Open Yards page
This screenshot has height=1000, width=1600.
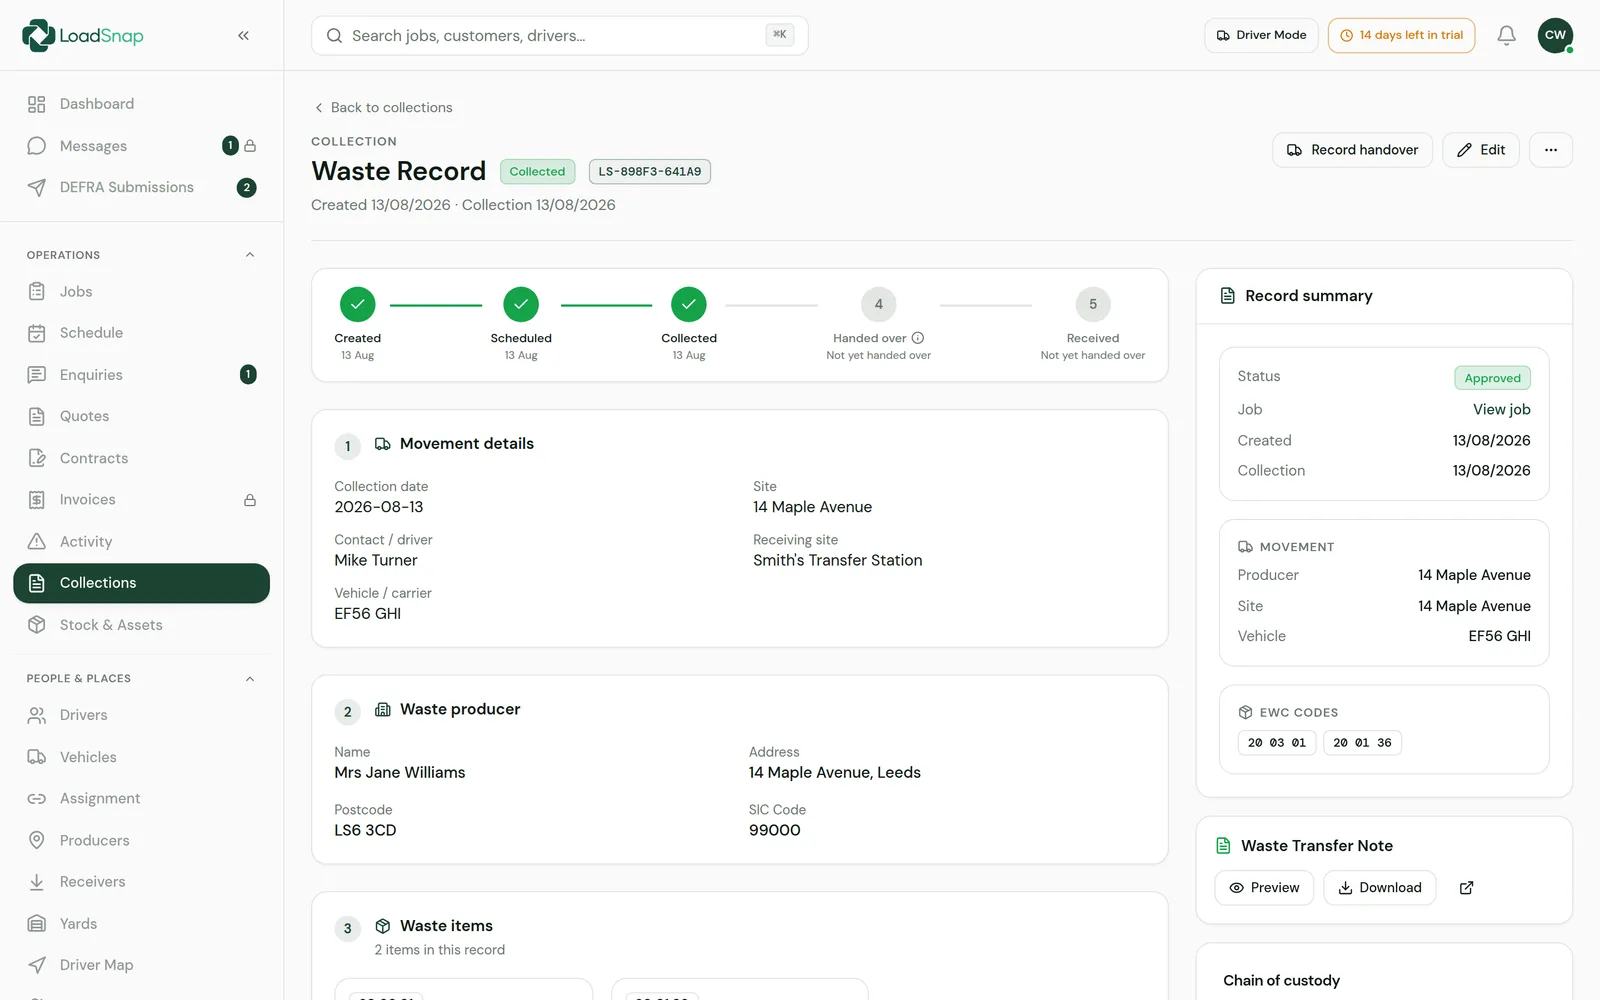pos(141,924)
